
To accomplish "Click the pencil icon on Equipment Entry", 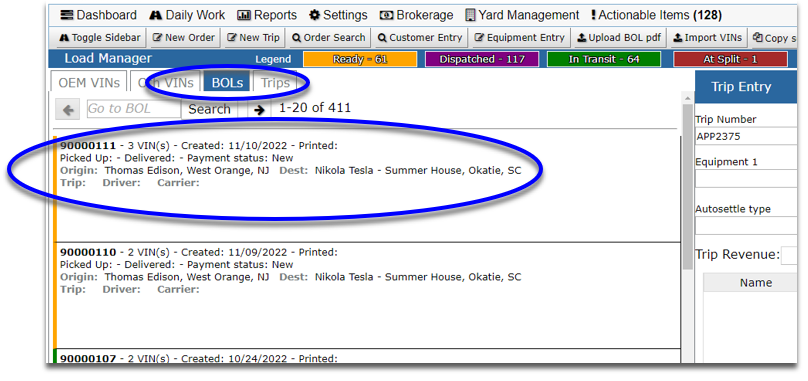I will pyautogui.click(x=479, y=38).
